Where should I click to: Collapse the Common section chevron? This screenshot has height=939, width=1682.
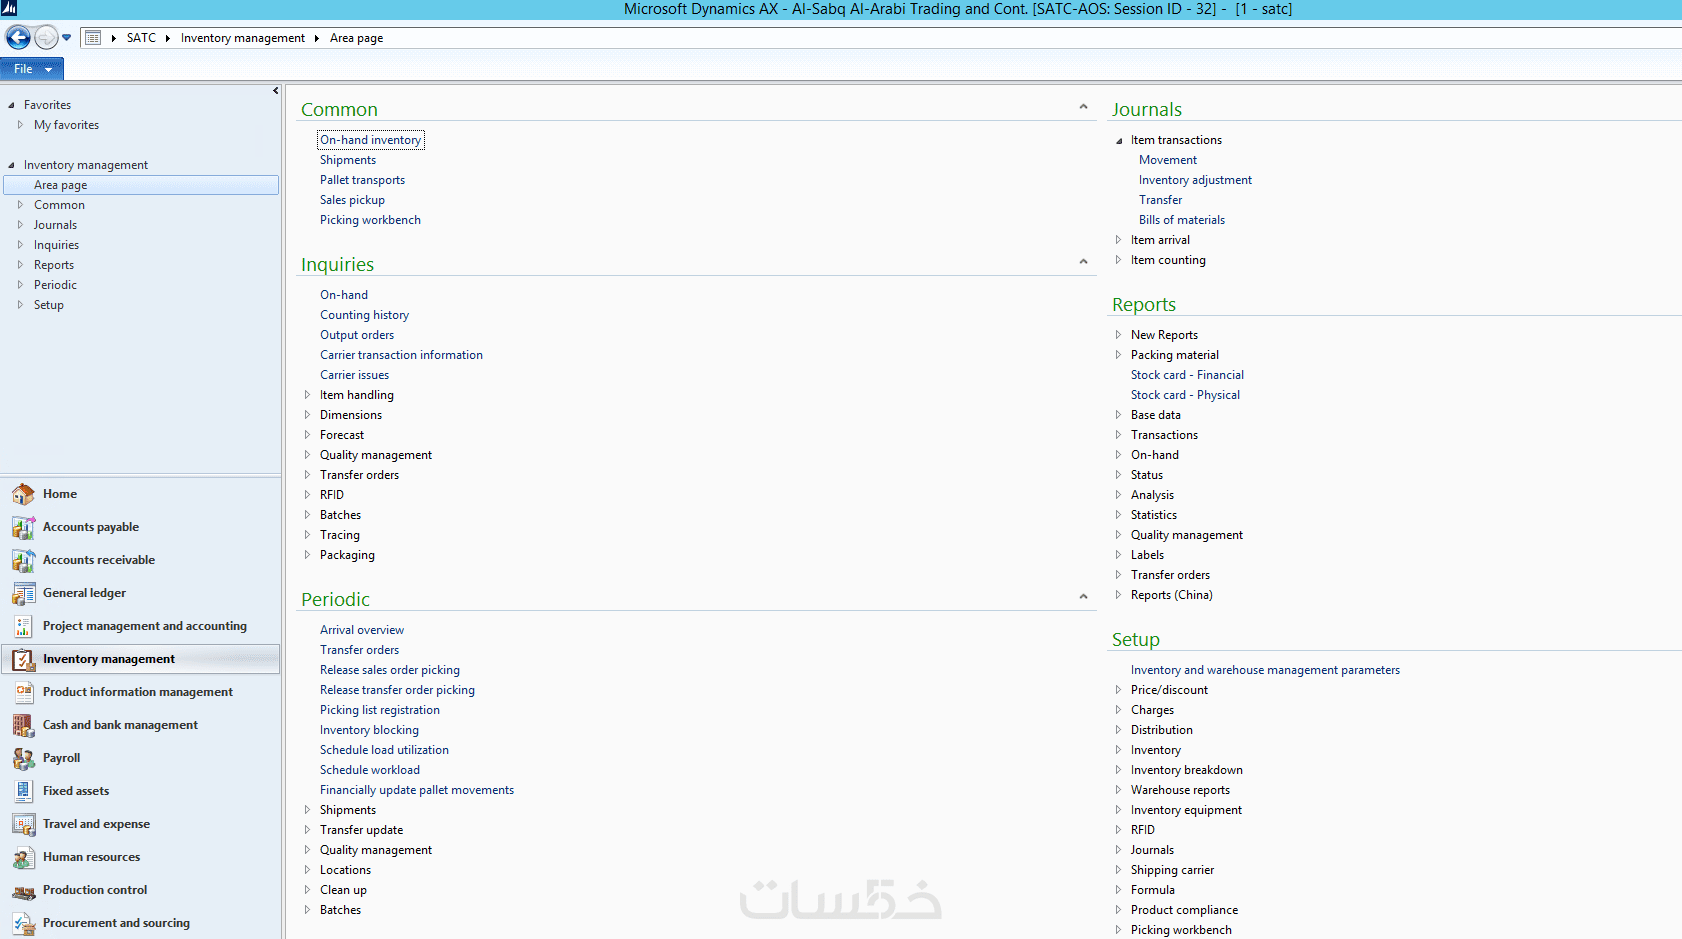[x=1083, y=107]
